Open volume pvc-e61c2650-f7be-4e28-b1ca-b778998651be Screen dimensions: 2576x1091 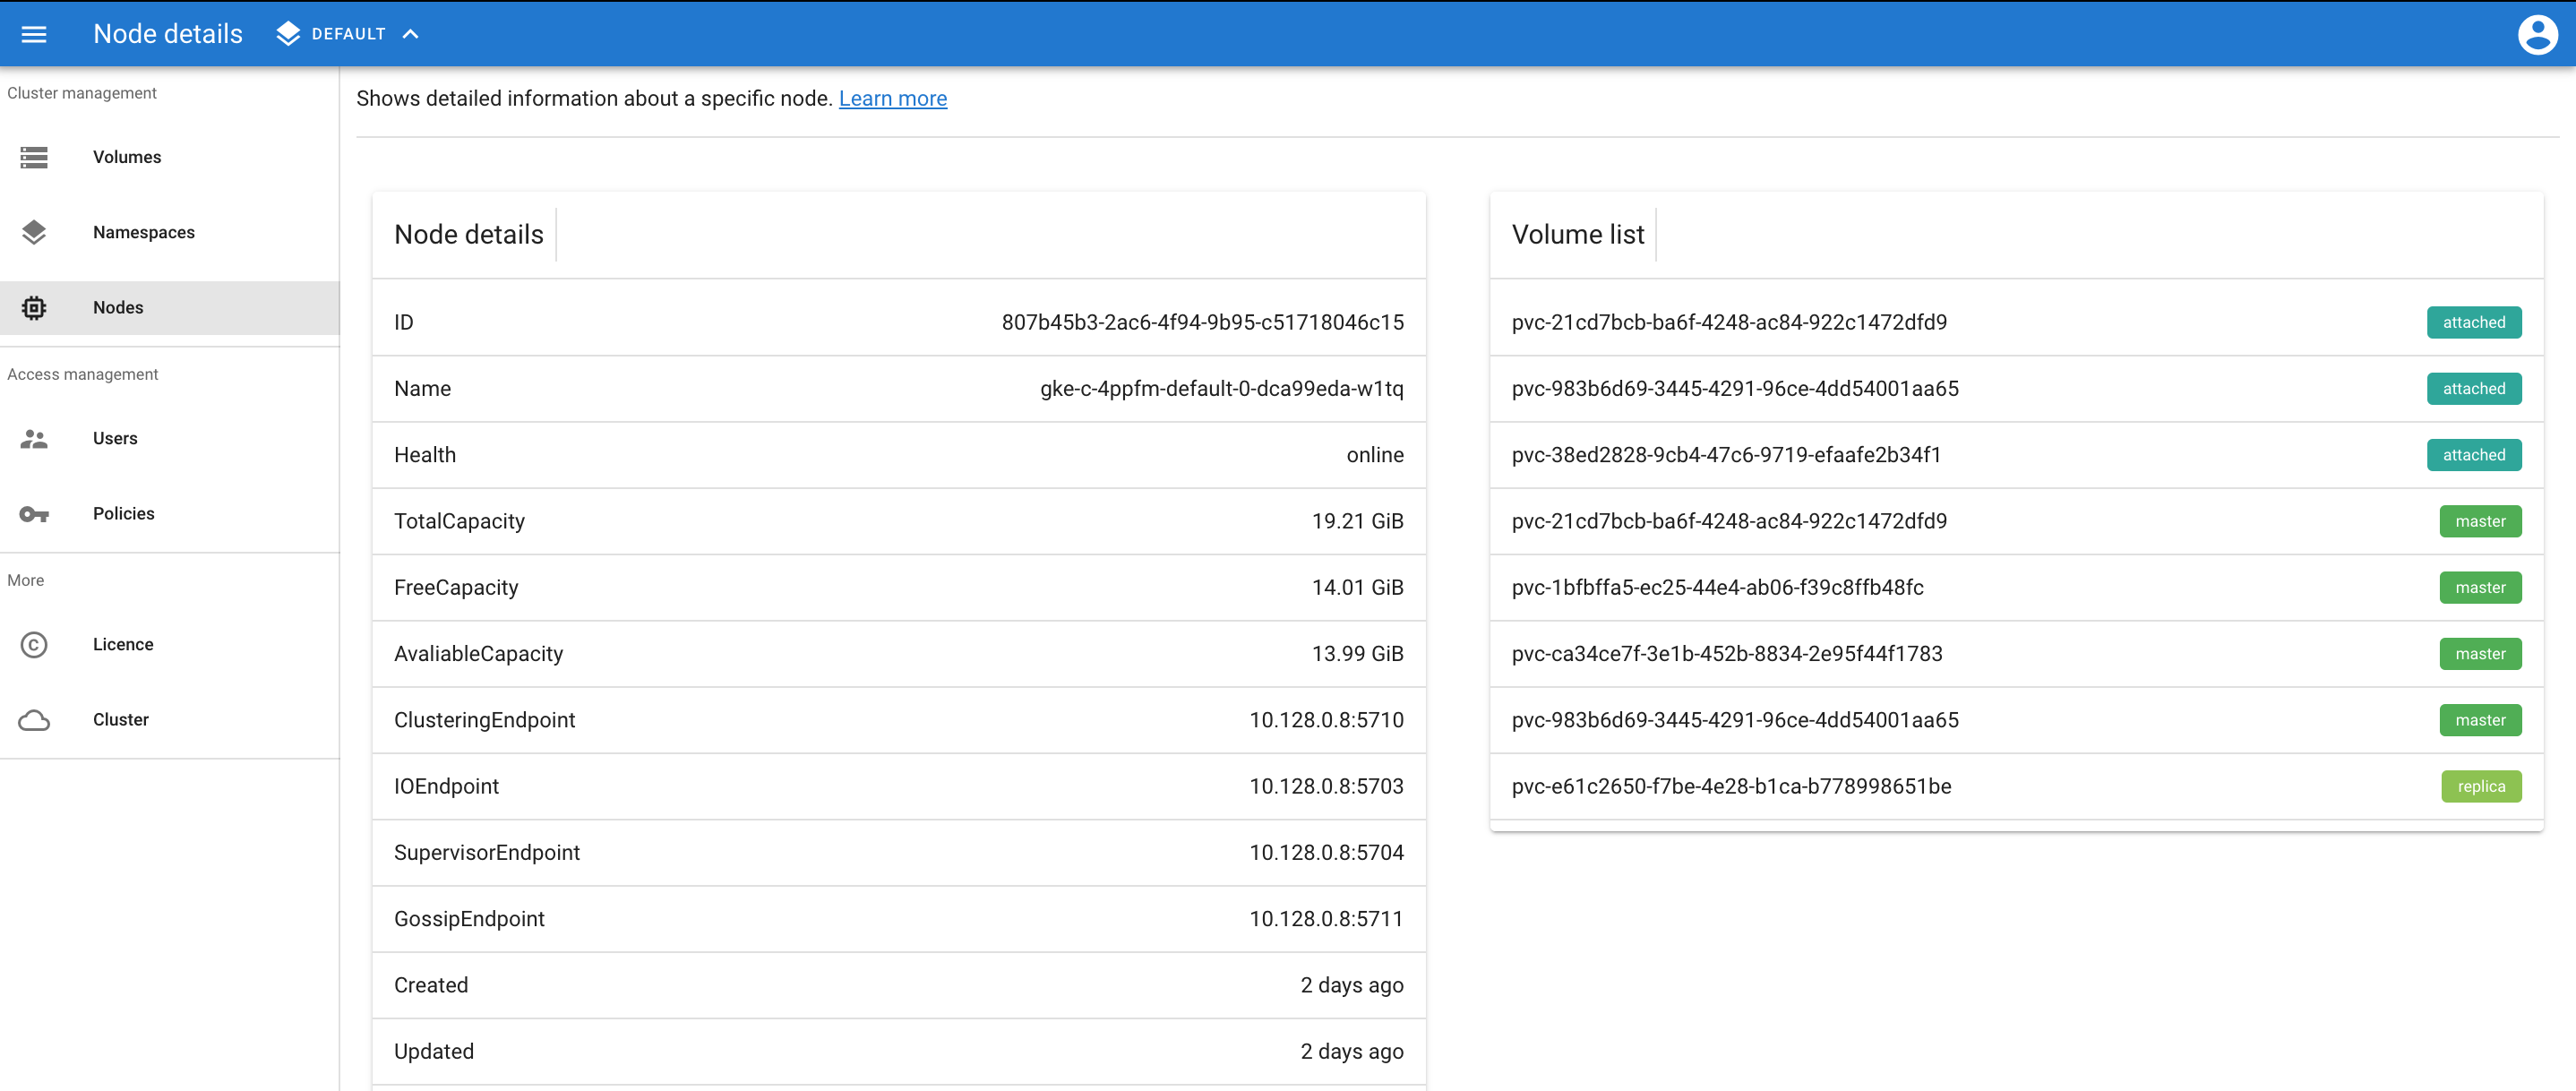tap(1730, 787)
